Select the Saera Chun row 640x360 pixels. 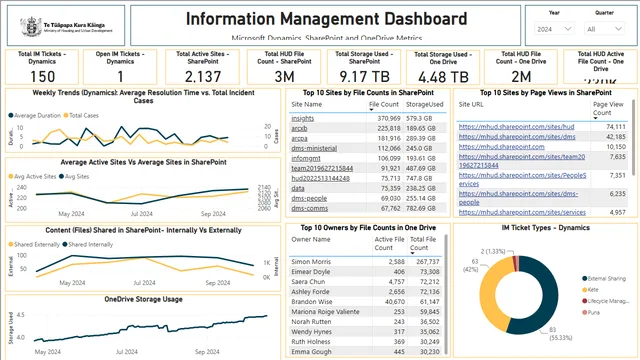pyautogui.click(x=366, y=282)
